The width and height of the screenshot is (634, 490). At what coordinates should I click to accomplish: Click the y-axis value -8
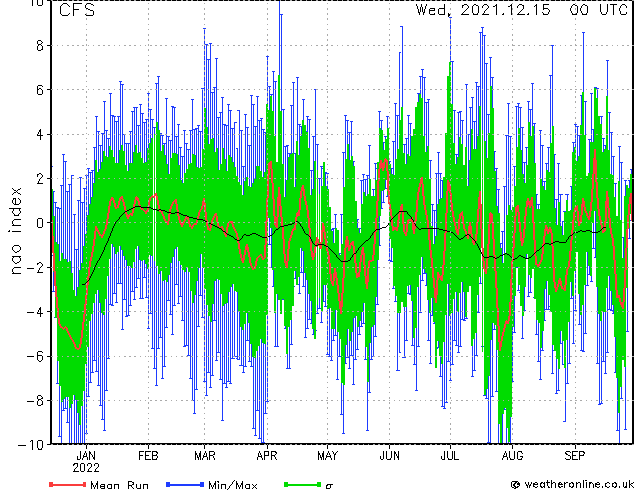(x=35, y=401)
